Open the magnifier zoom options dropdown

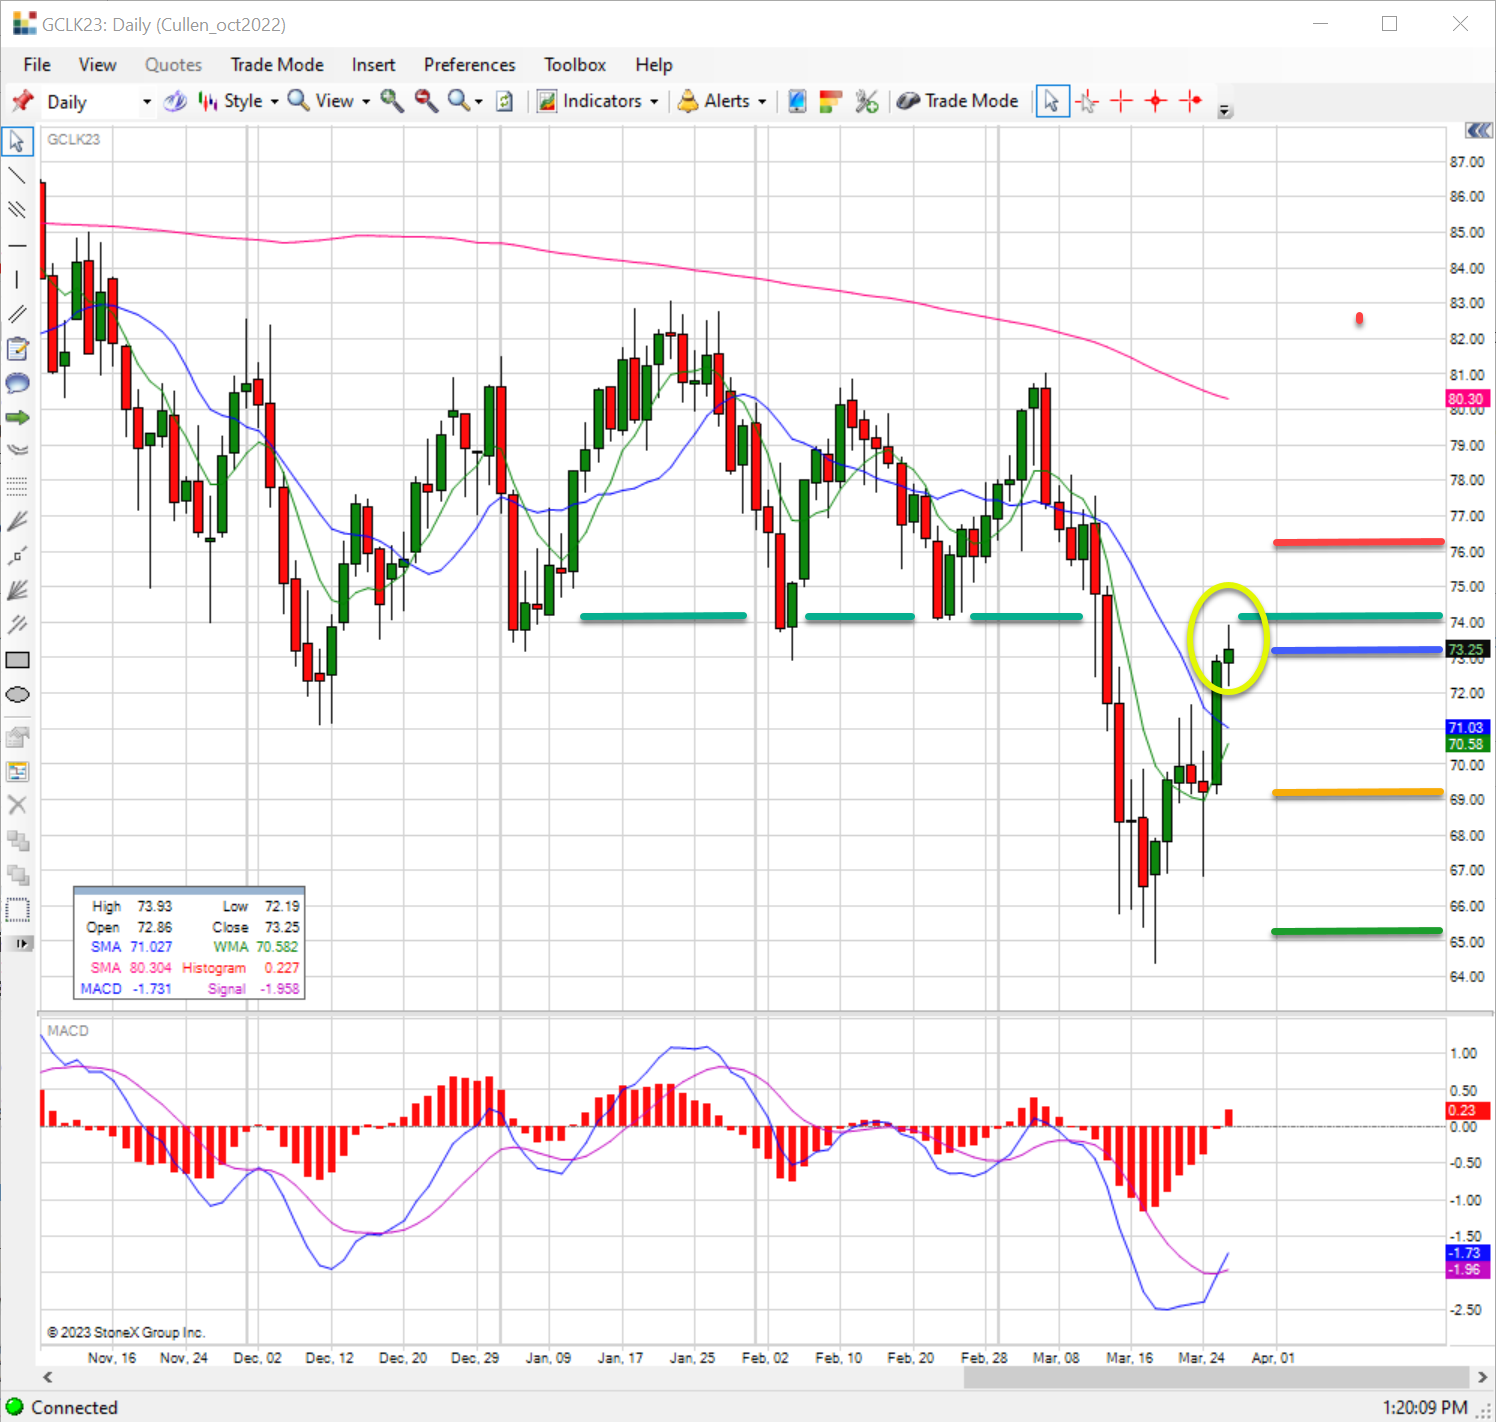tap(466, 101)
